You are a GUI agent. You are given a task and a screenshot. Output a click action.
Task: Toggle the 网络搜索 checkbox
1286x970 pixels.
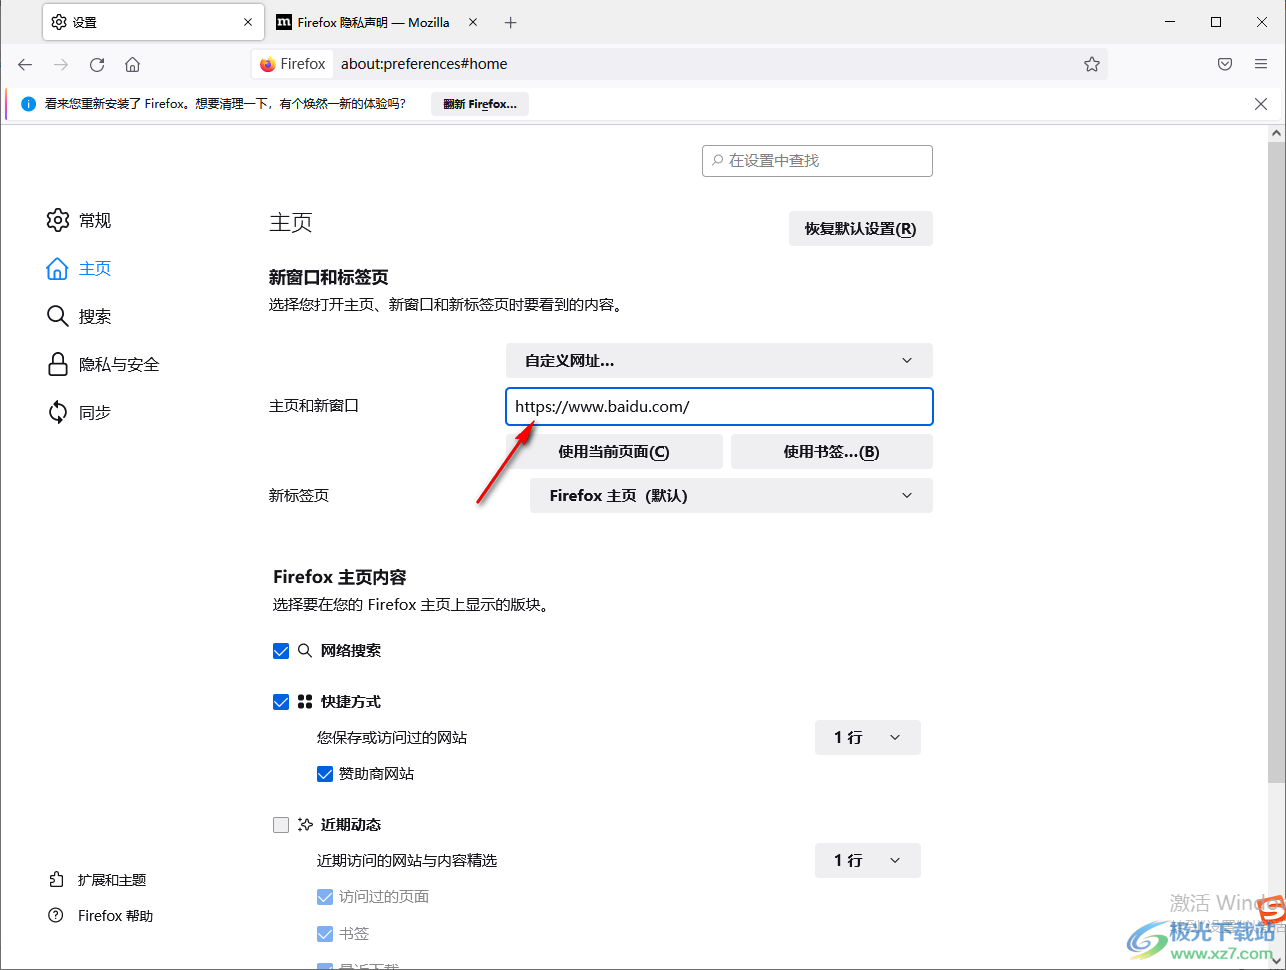click(x=281, y=651)
